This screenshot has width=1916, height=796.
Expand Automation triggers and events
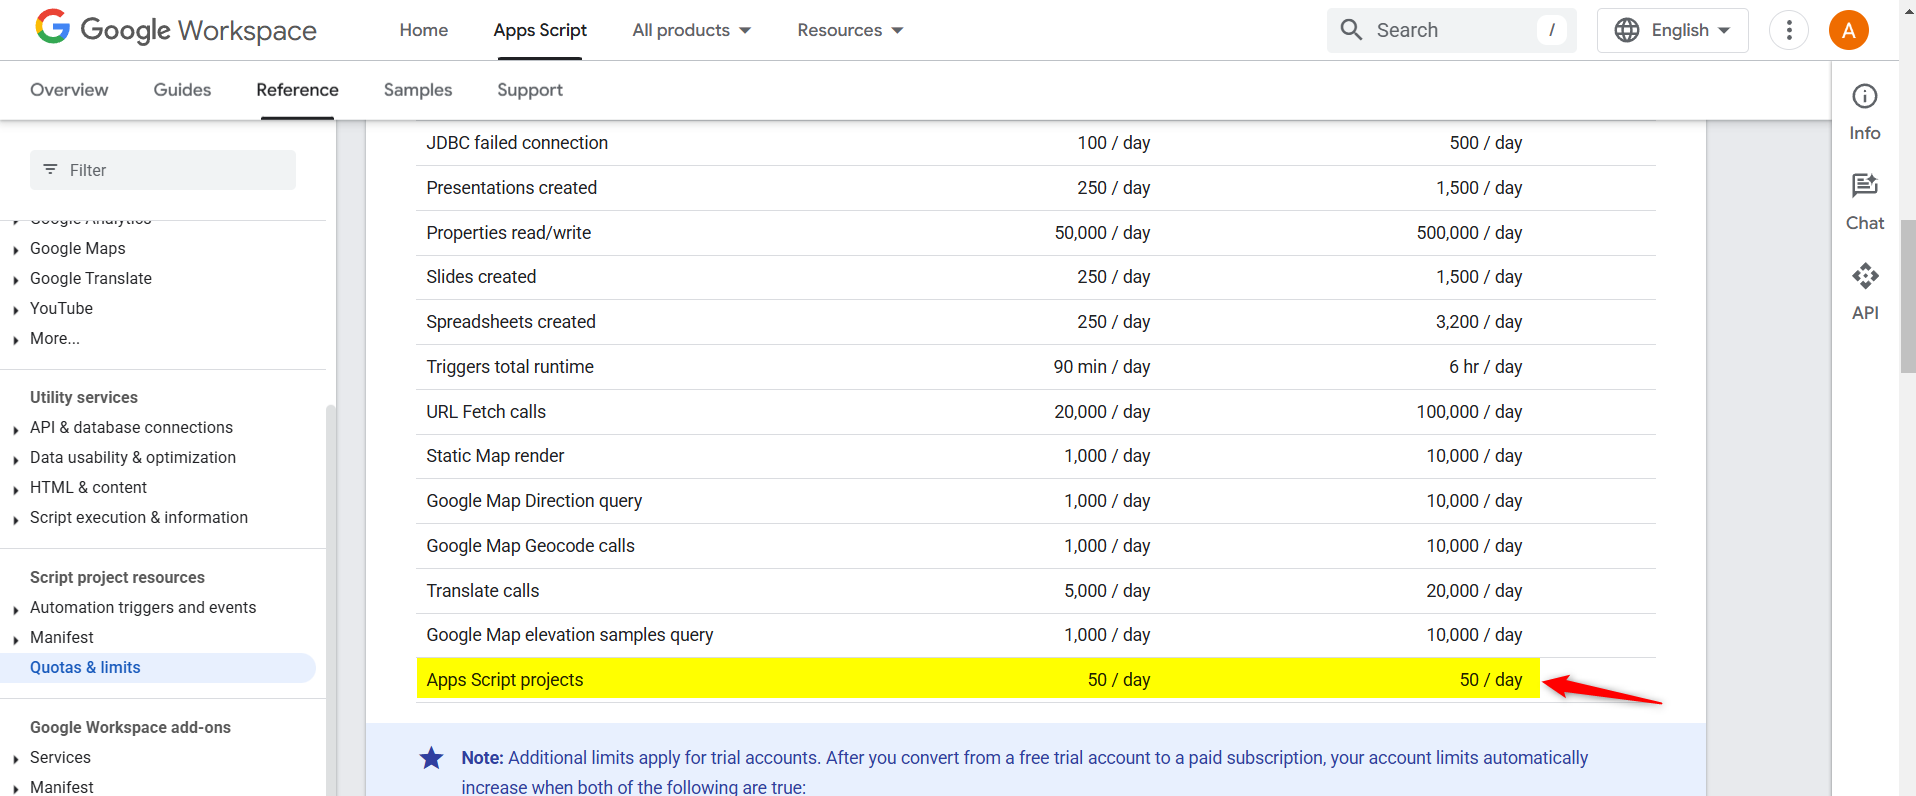(15, 609)
